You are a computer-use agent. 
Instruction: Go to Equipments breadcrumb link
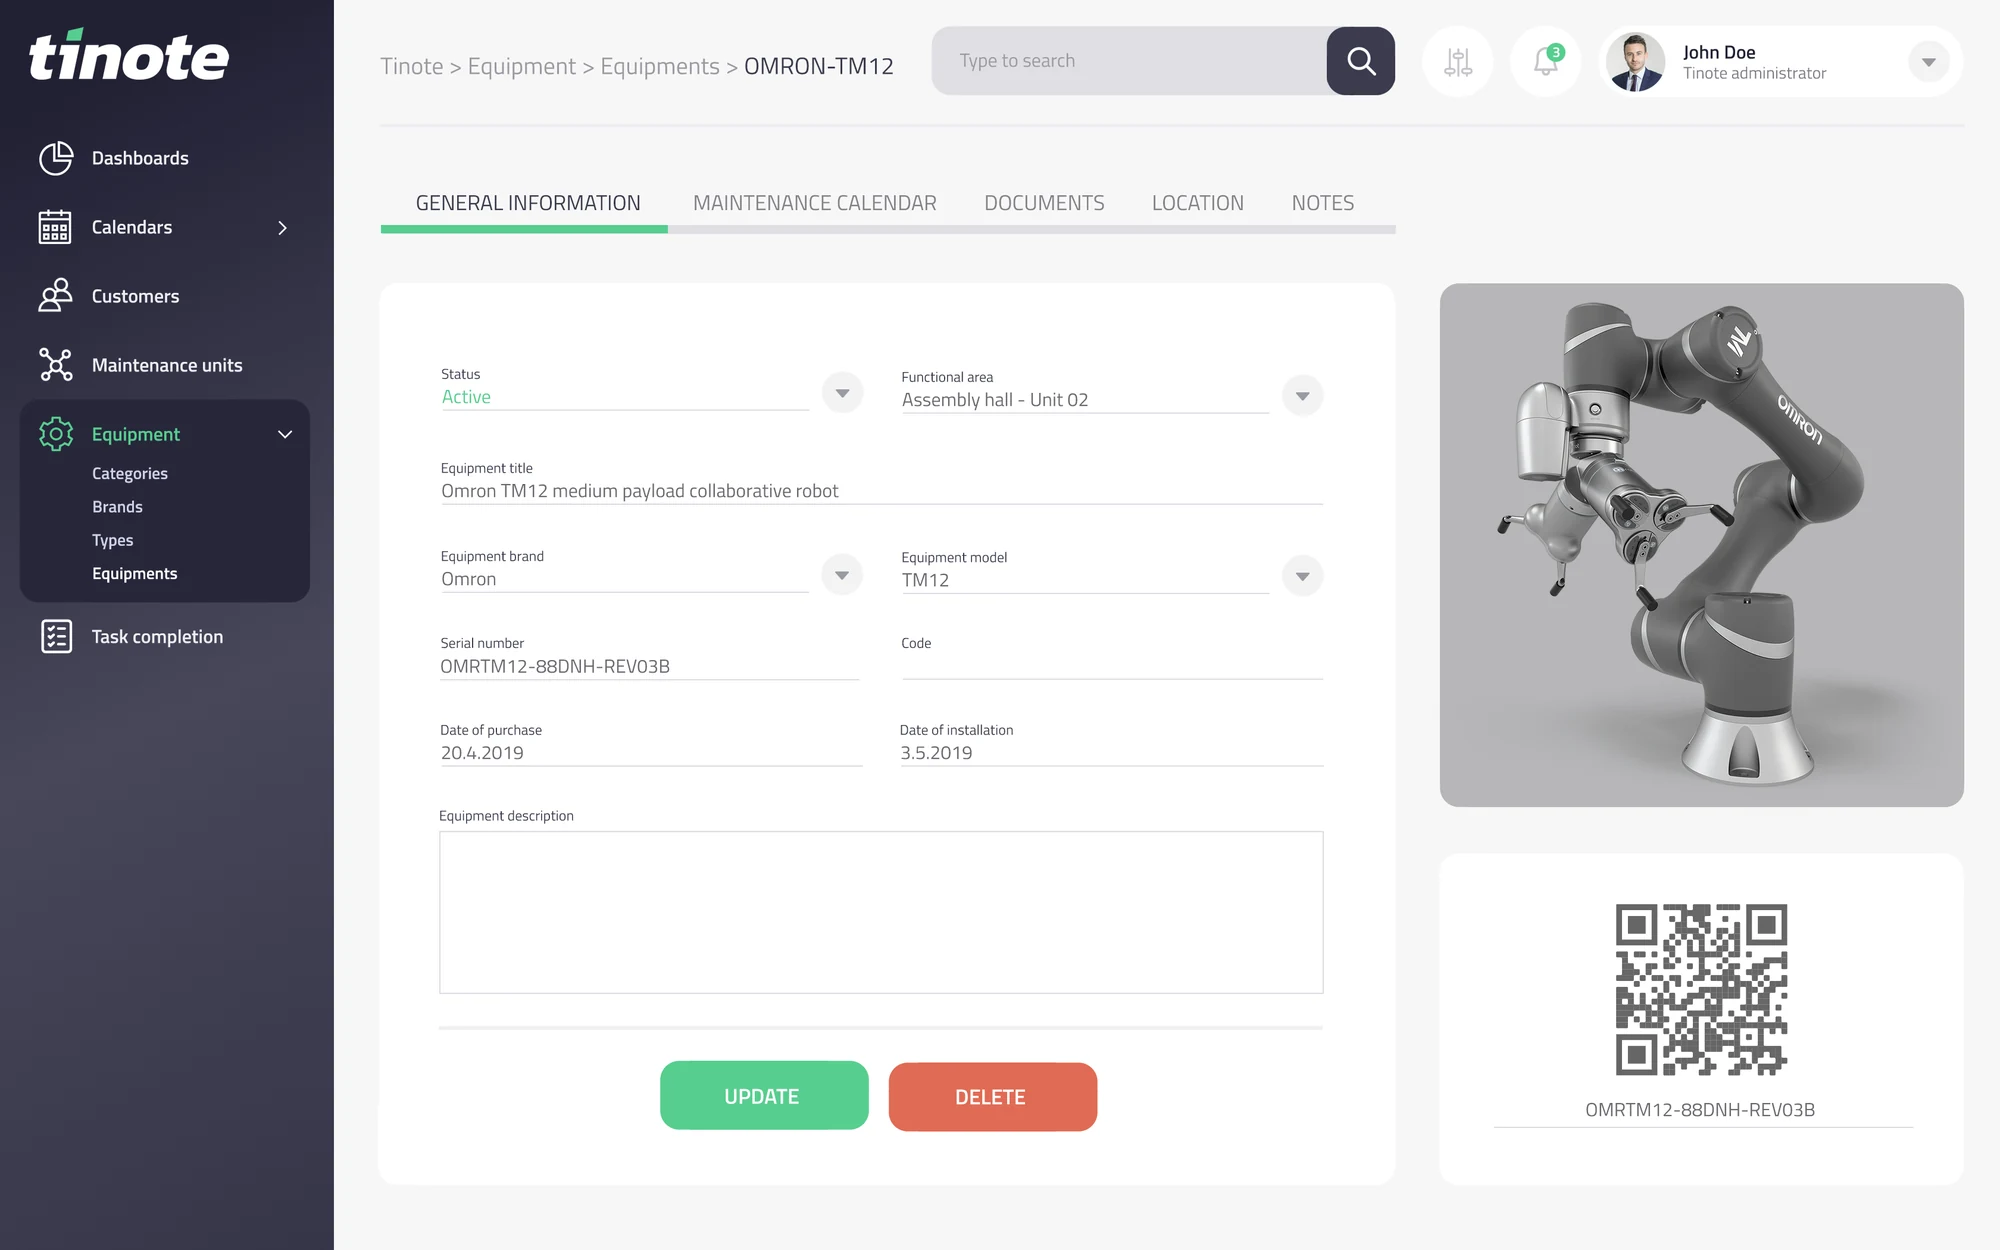660,66
